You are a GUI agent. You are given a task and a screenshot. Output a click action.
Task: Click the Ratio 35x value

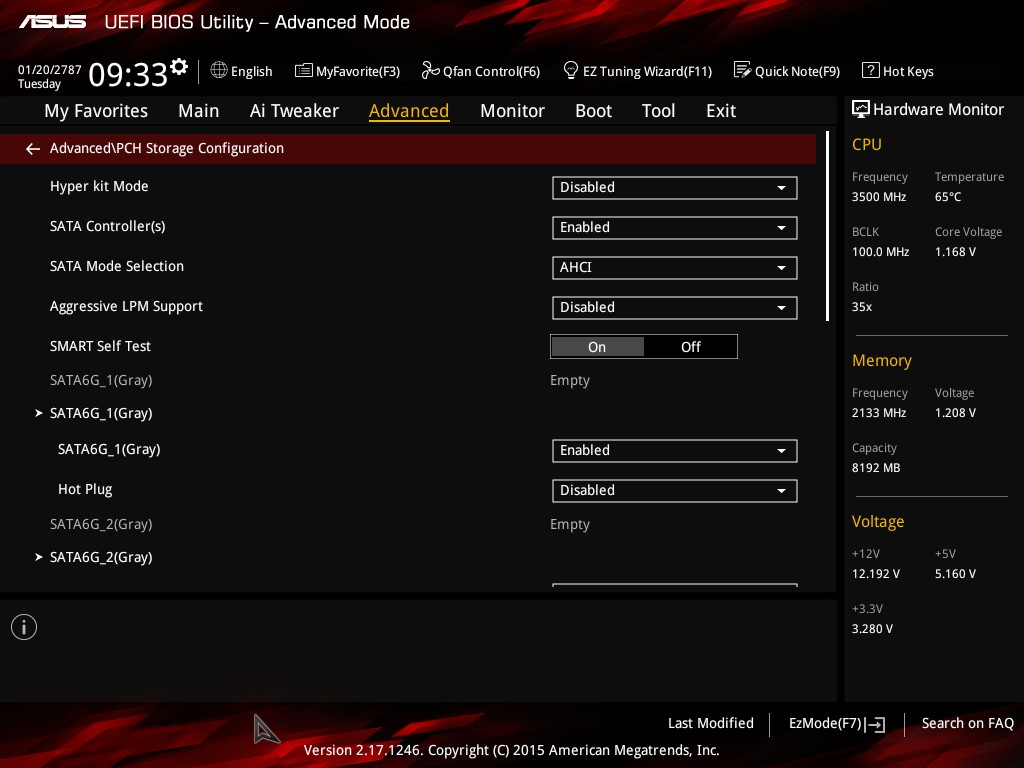coord(861,307)
